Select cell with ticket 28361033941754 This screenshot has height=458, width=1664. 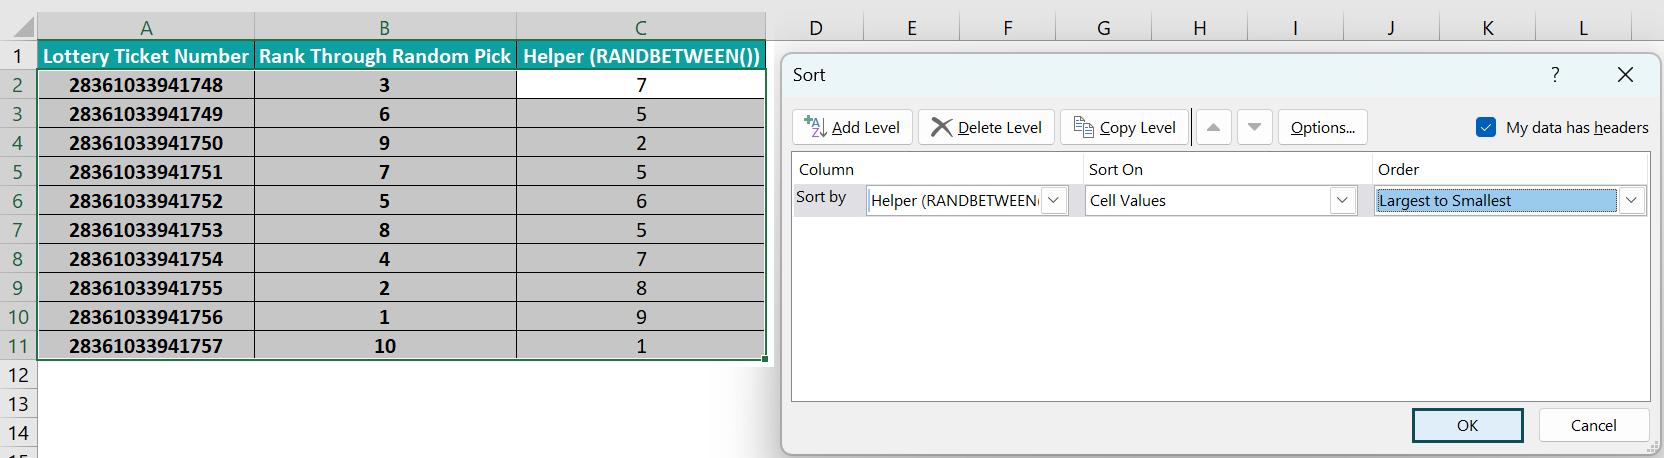(146, 259)
